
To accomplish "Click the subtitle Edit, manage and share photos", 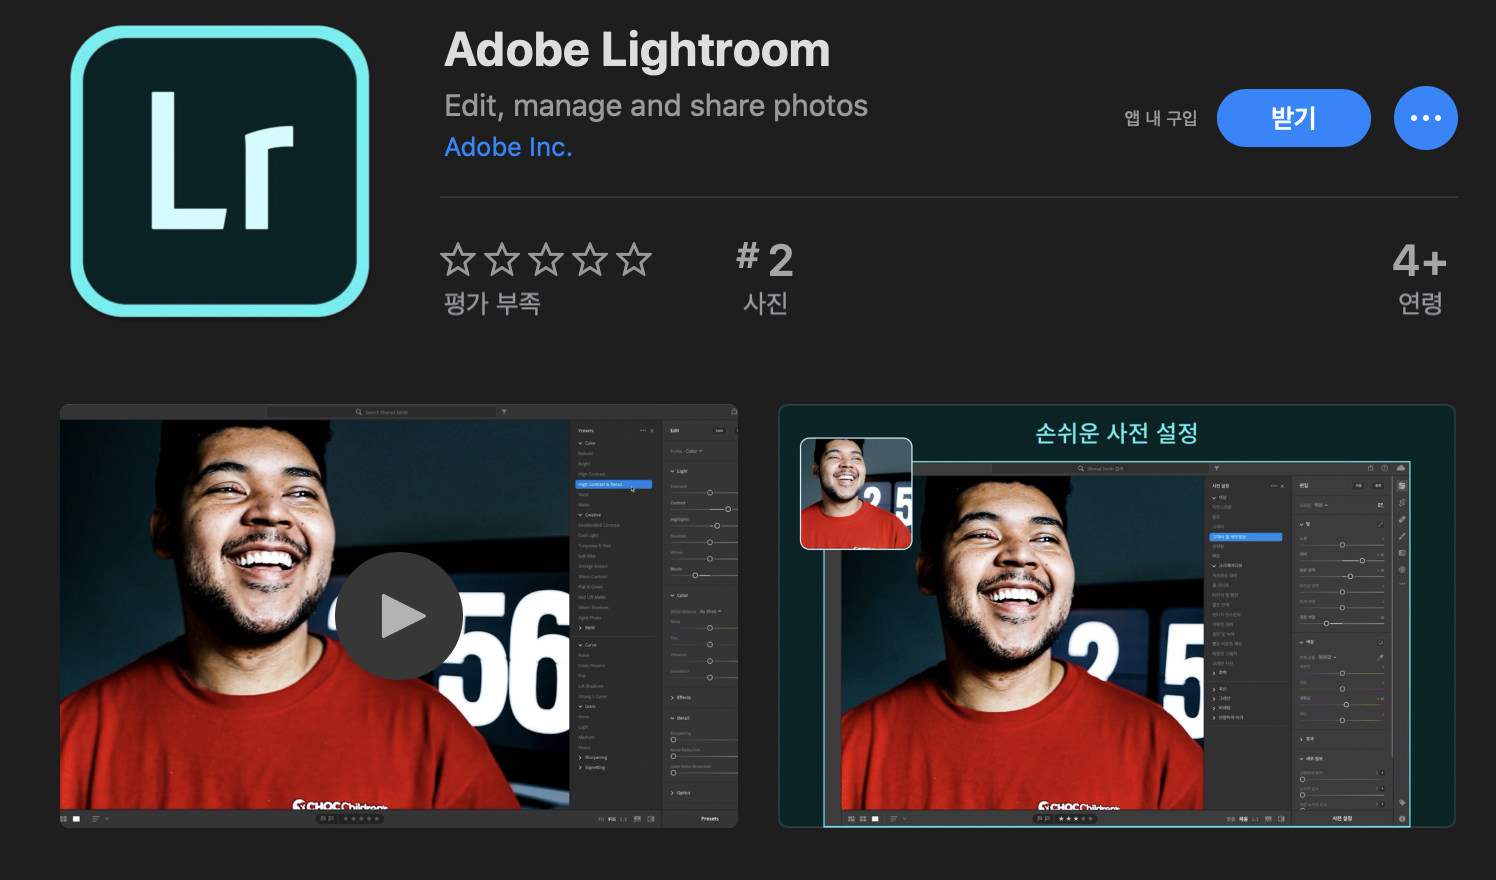I will pos(656,106).
